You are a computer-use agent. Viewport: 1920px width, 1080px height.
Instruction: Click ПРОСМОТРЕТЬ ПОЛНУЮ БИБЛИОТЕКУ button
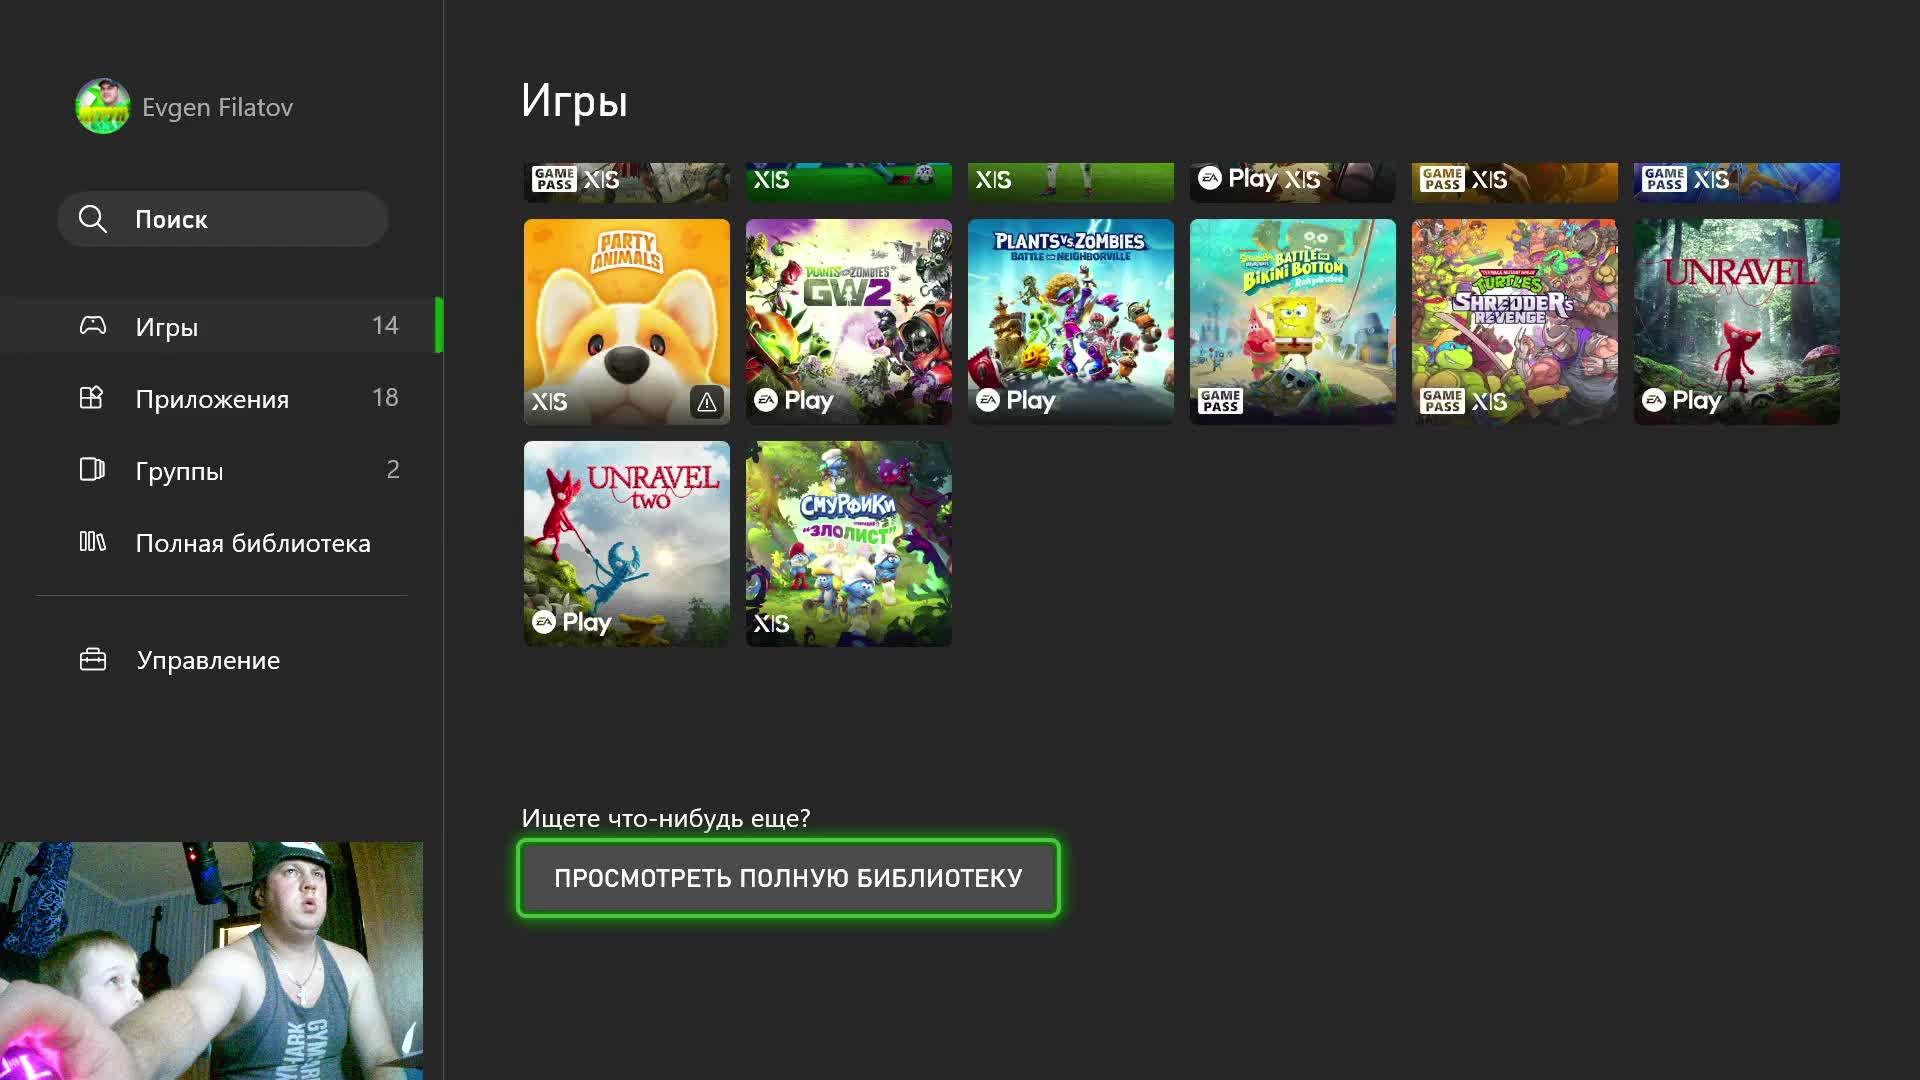coord(788,878)
